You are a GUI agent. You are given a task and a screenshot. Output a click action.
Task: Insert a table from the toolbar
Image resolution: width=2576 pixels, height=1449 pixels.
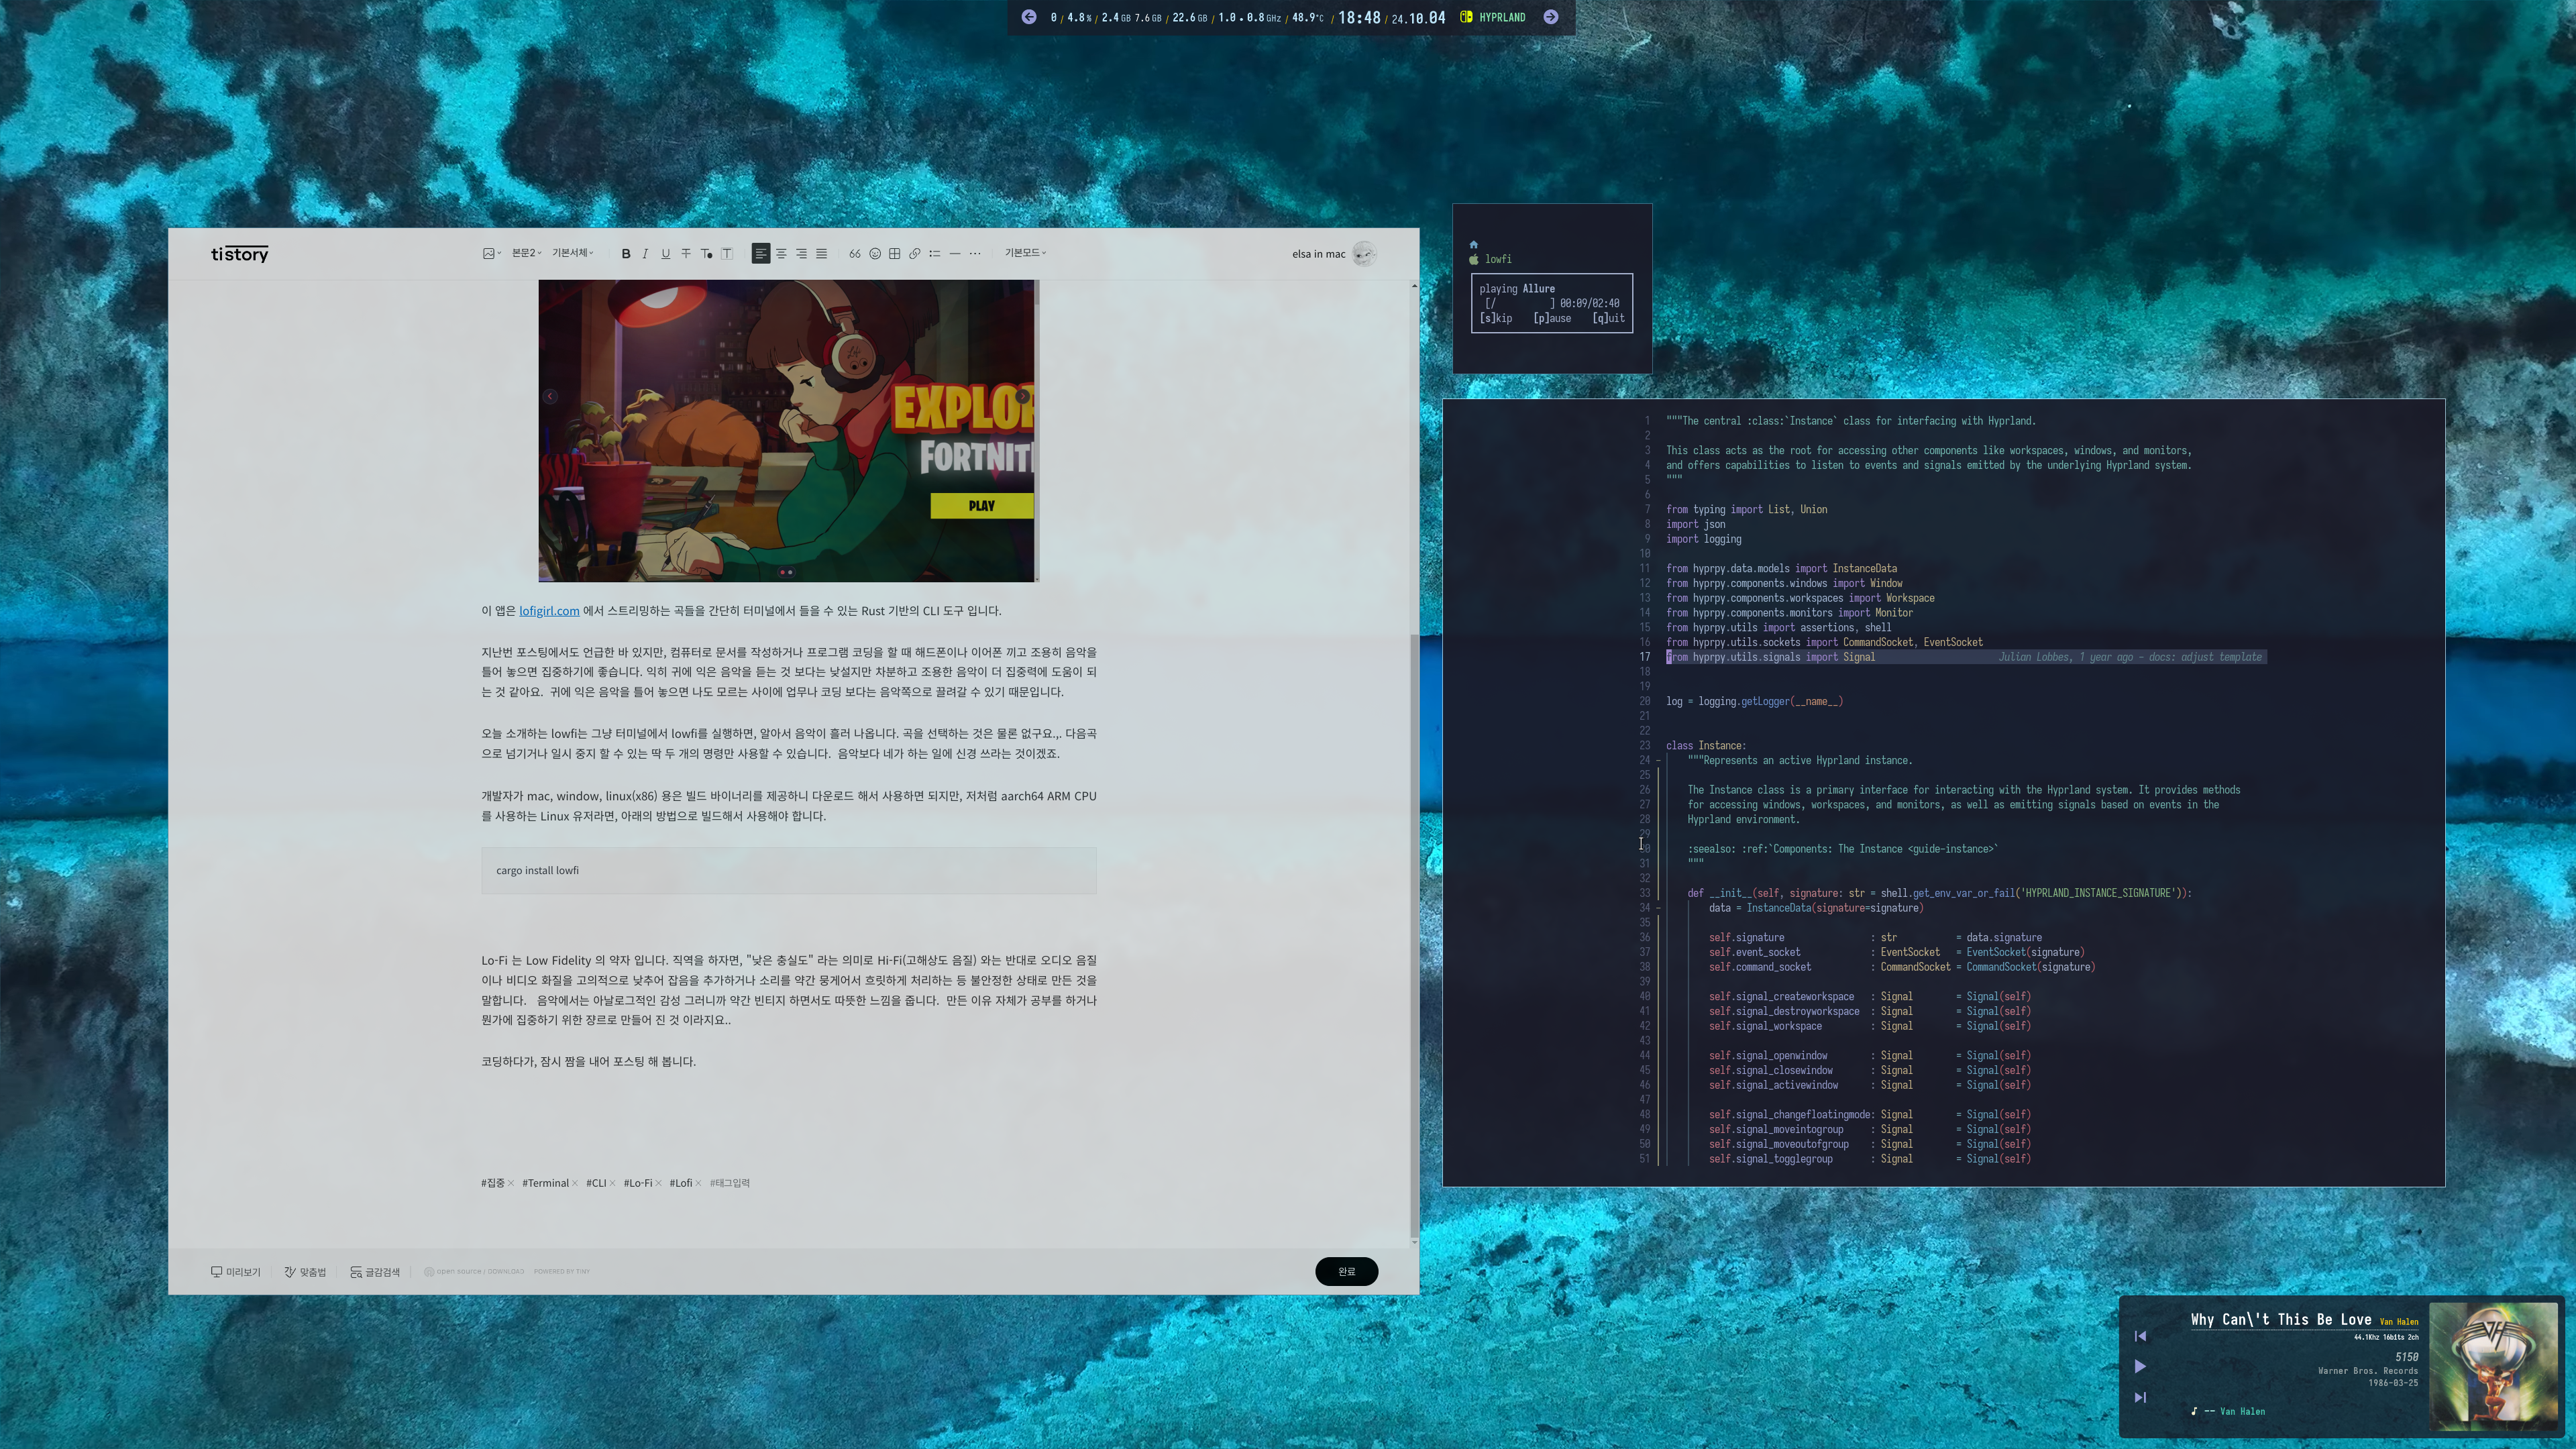click(895, 254)
